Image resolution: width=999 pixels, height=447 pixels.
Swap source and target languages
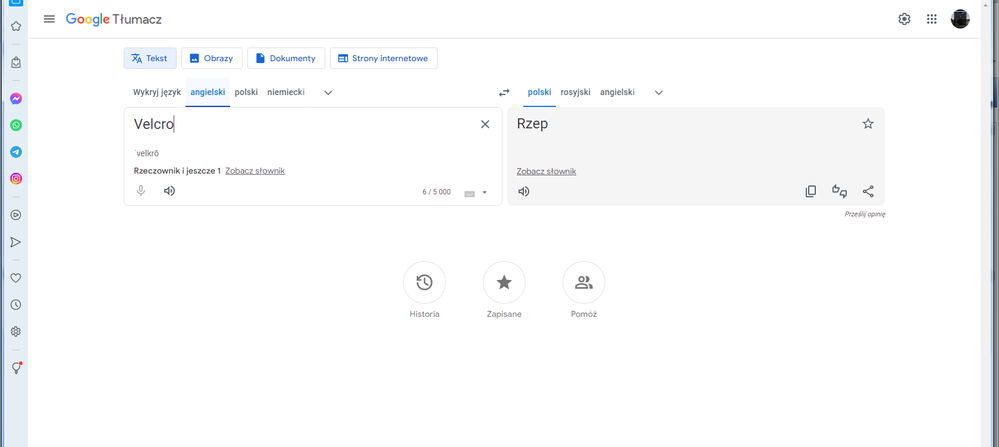point(504,92)
